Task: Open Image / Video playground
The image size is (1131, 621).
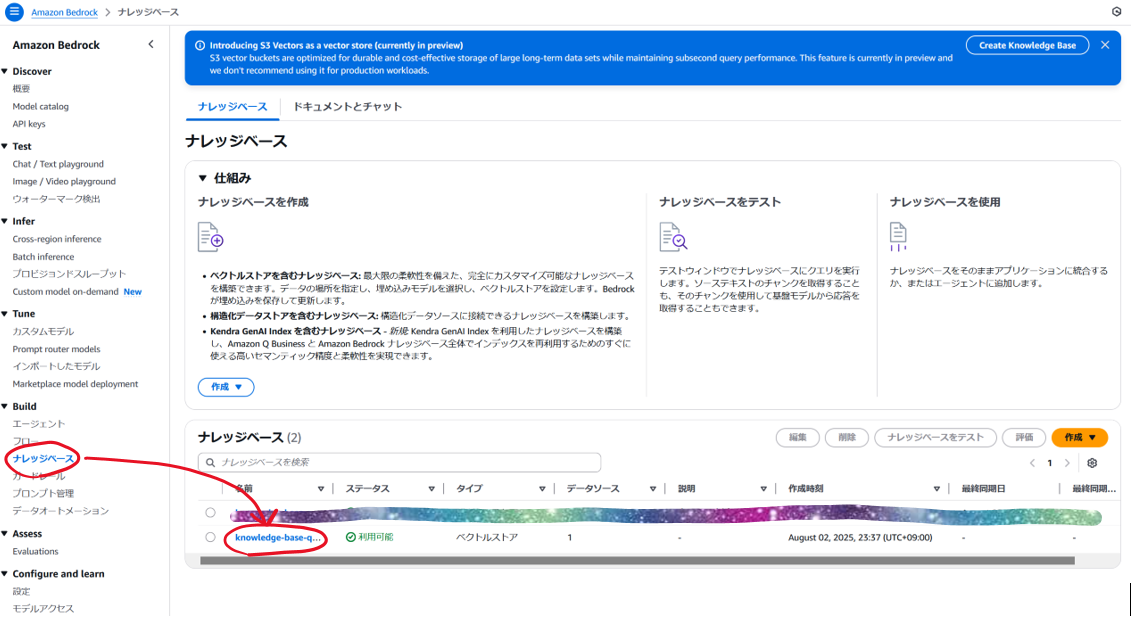Action: coord(63,182)
